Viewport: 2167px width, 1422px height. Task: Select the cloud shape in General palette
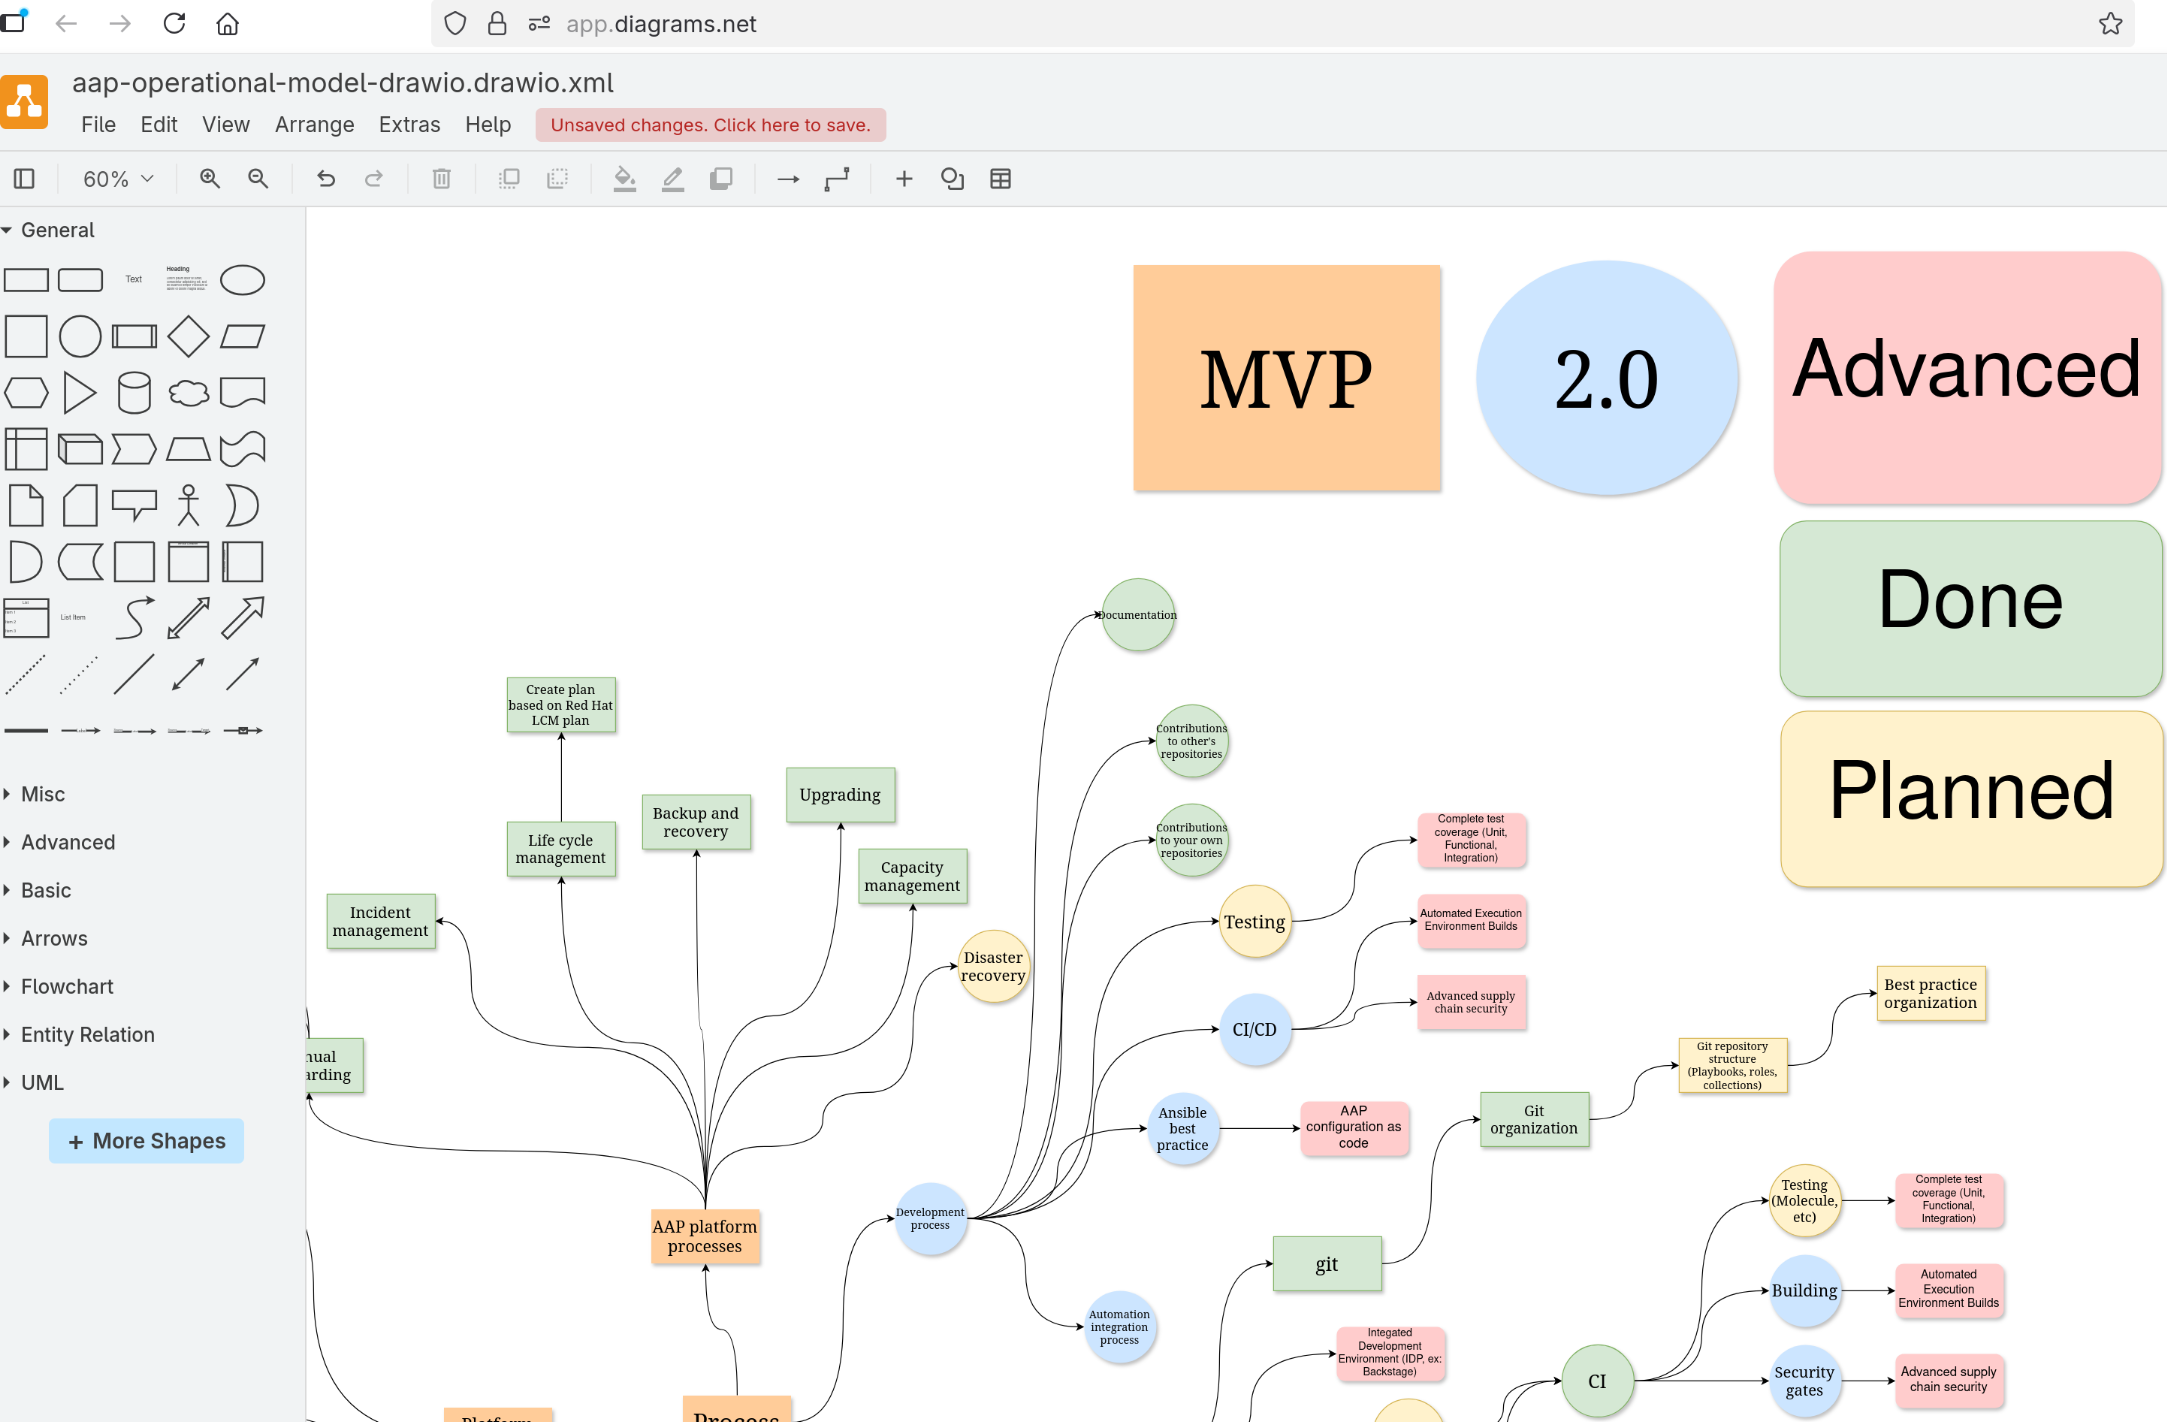pyautogui.click(x=188, y=393)
